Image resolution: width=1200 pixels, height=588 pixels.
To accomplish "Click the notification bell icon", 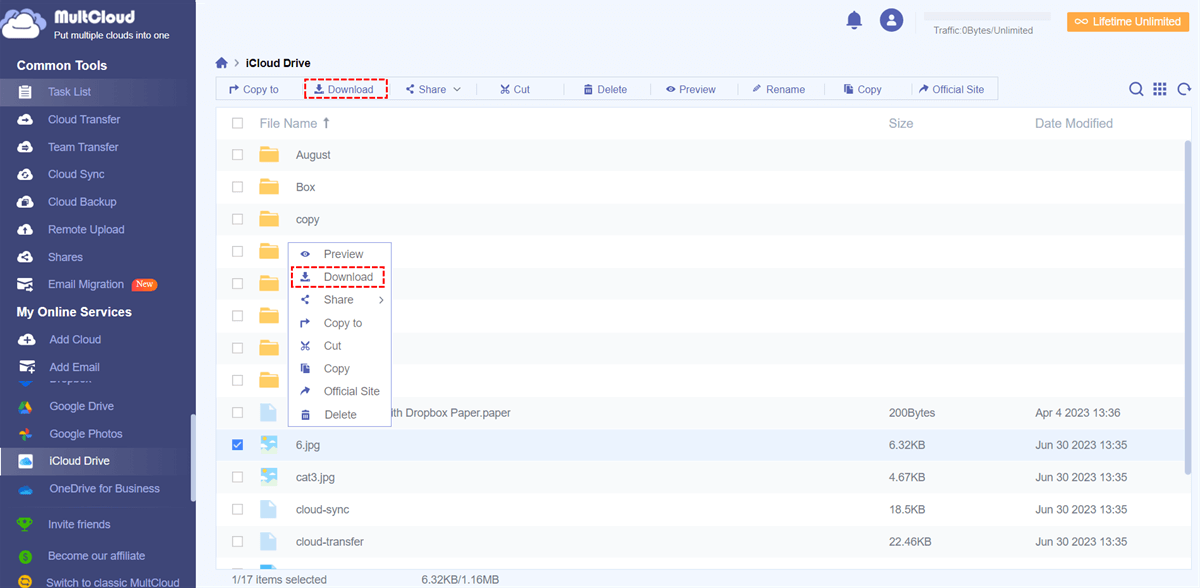I will 854,20.
